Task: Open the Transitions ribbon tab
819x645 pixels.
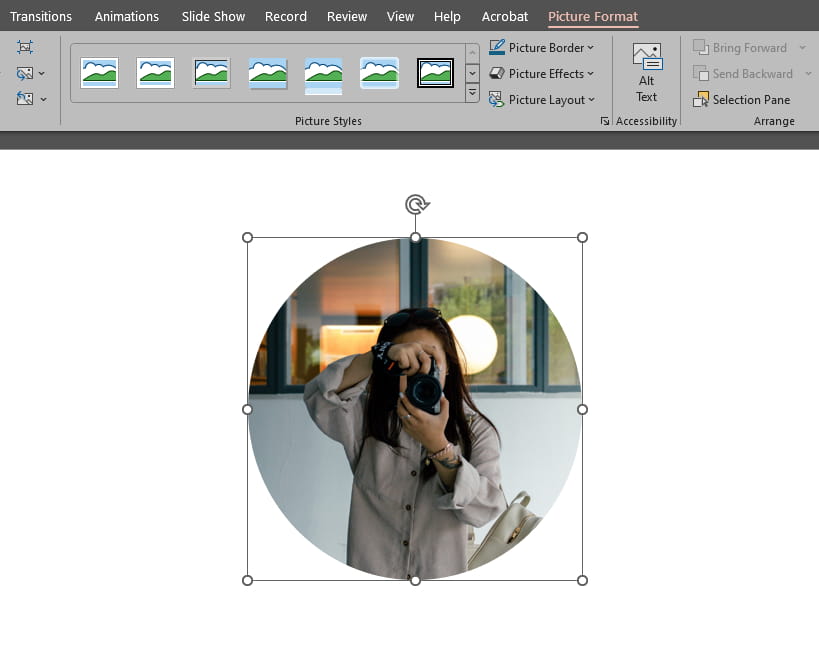Action: point(41,17)
